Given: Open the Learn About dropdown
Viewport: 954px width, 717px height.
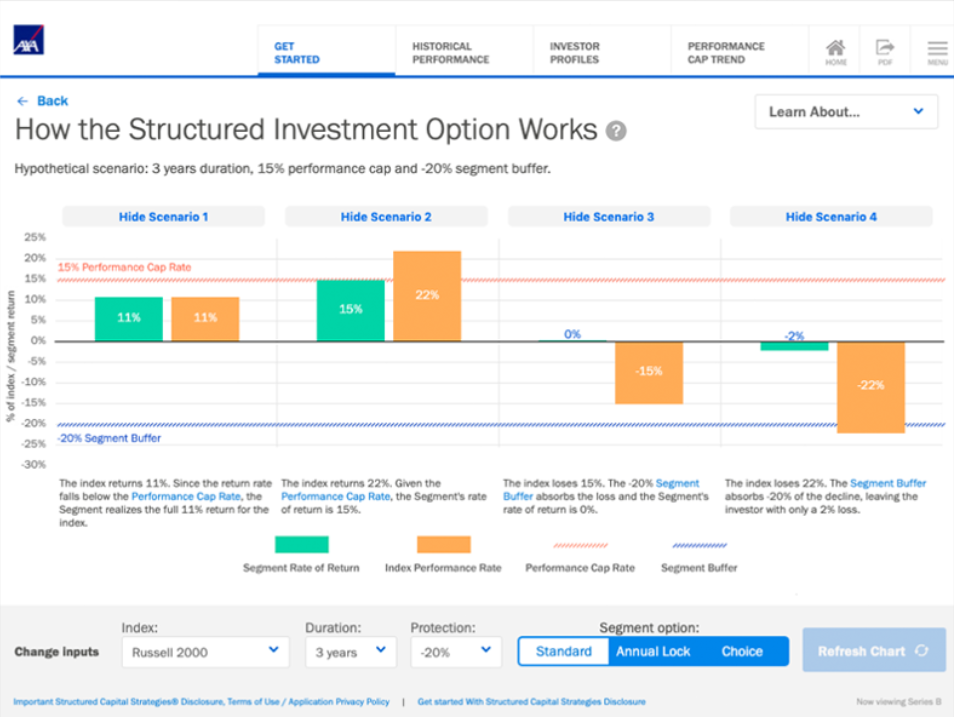Looking at the screenshot, I should [x=846, y=112].
